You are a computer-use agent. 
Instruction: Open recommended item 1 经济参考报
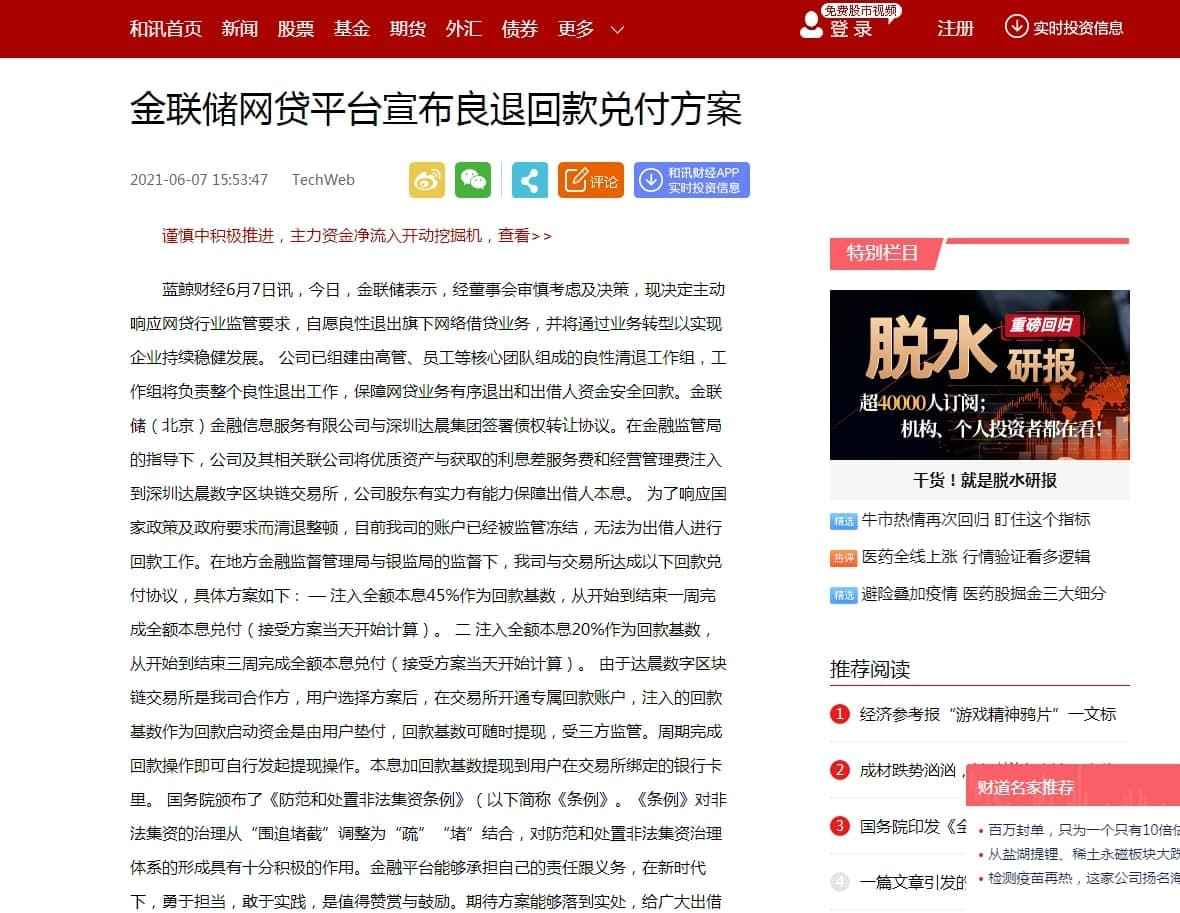pyautogui.click(x=987, y=714)
